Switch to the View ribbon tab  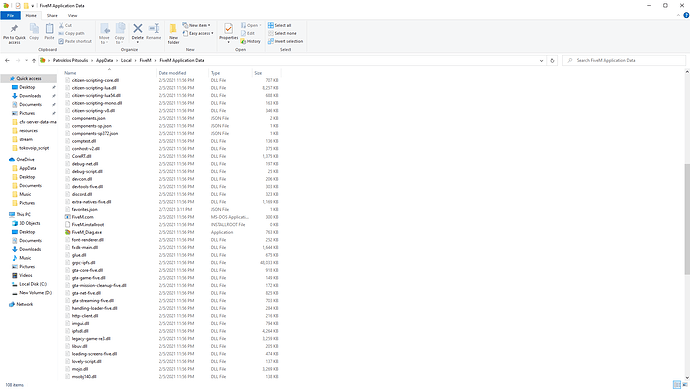point(72,15)
